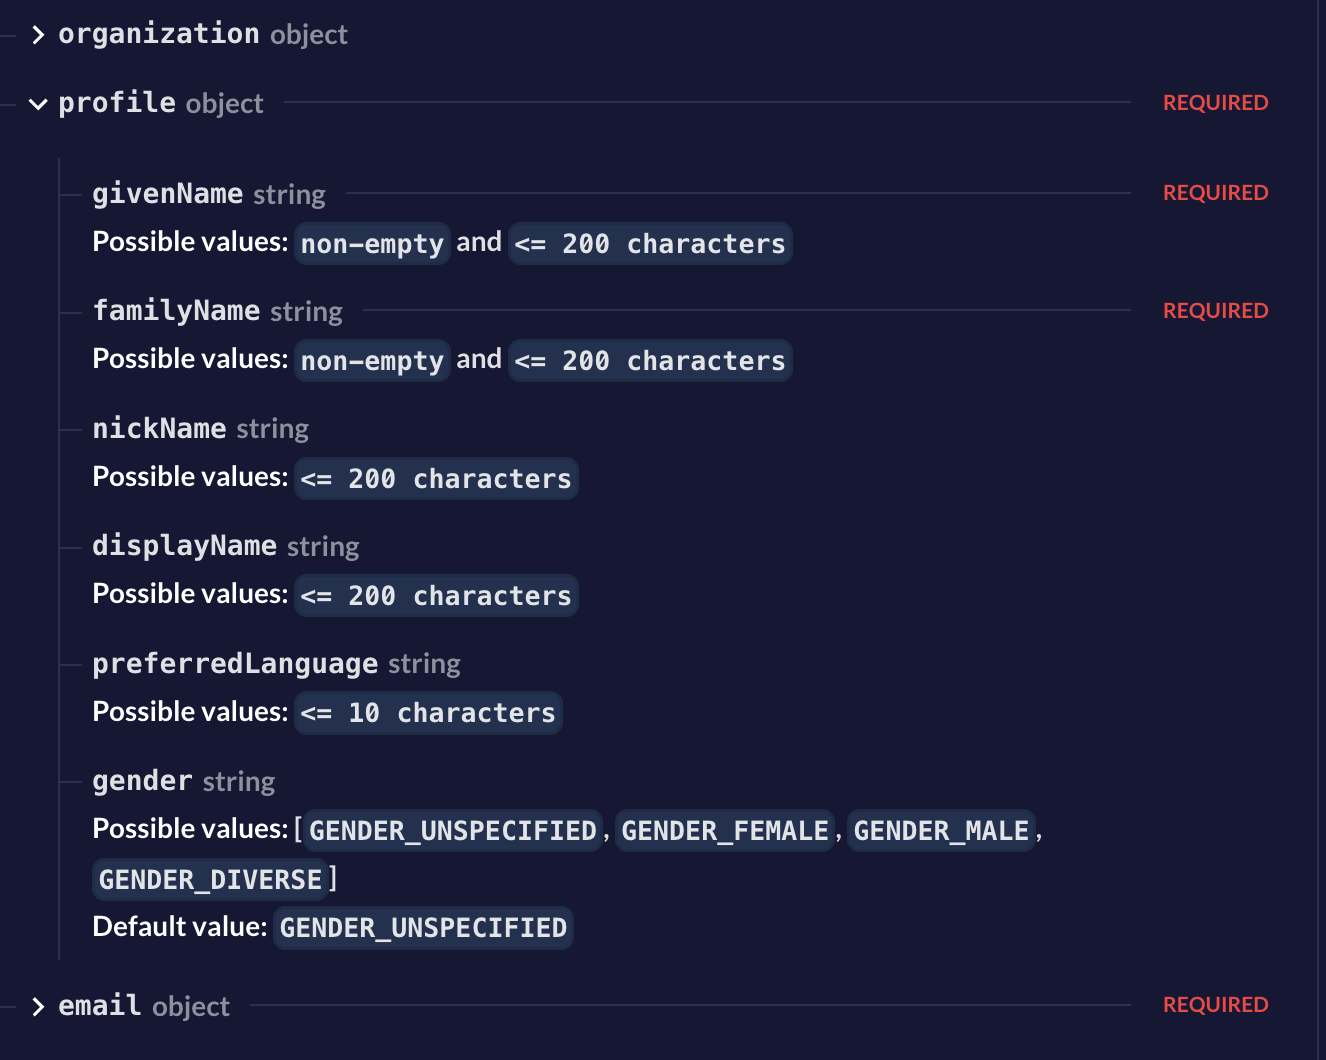Screen dimensions: 1326x1060
Task: Click the givenName property name
Action: coord(167,193)
